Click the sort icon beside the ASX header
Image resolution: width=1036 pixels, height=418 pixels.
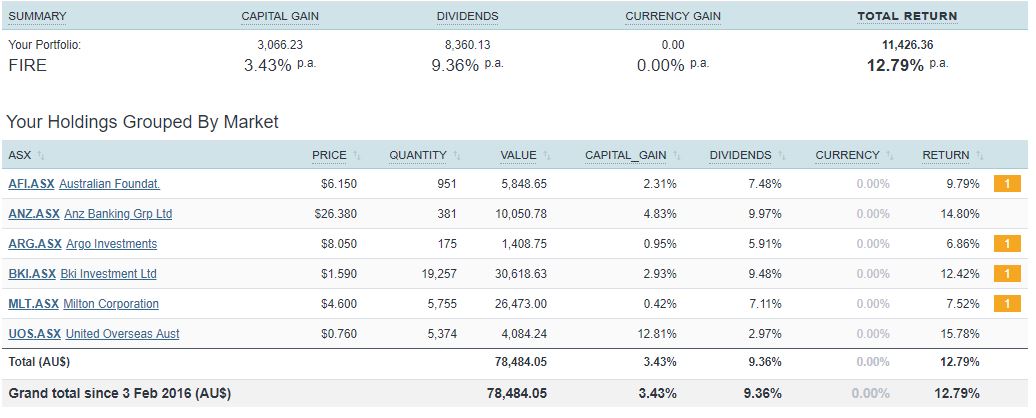point(41,156)
